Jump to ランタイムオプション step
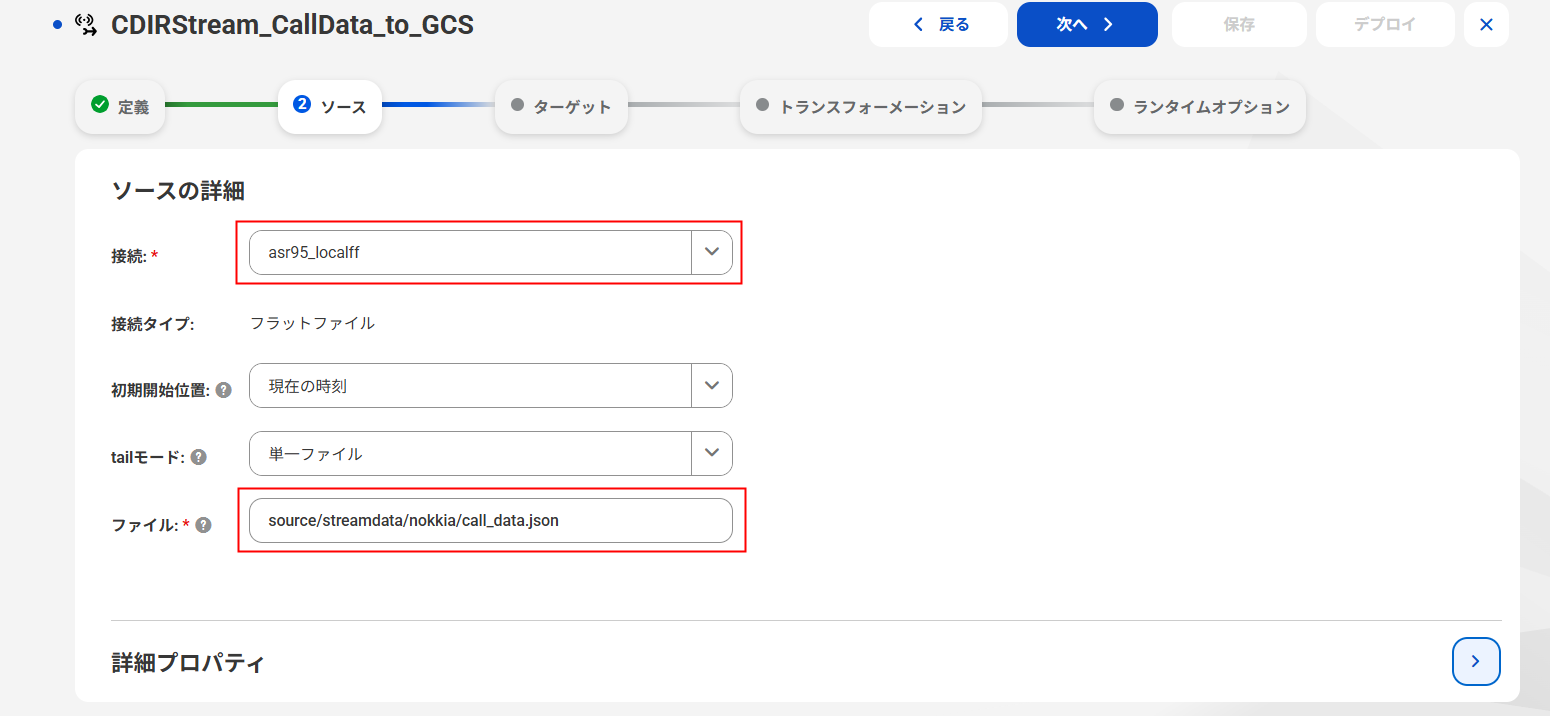Screen dimensions: 1550x716 click(1200, 106)
